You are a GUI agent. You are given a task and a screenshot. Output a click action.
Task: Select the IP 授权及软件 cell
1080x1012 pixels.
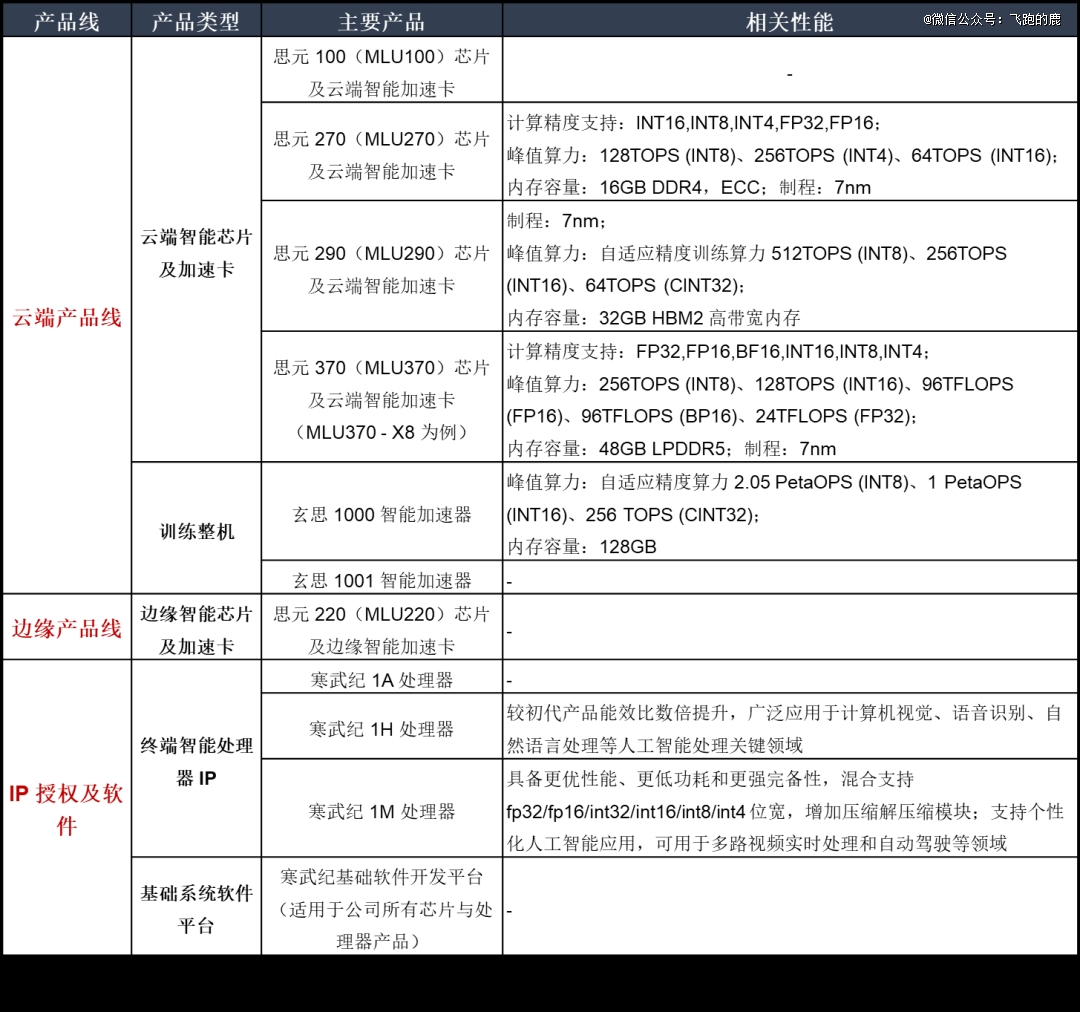tap(67, 807)
